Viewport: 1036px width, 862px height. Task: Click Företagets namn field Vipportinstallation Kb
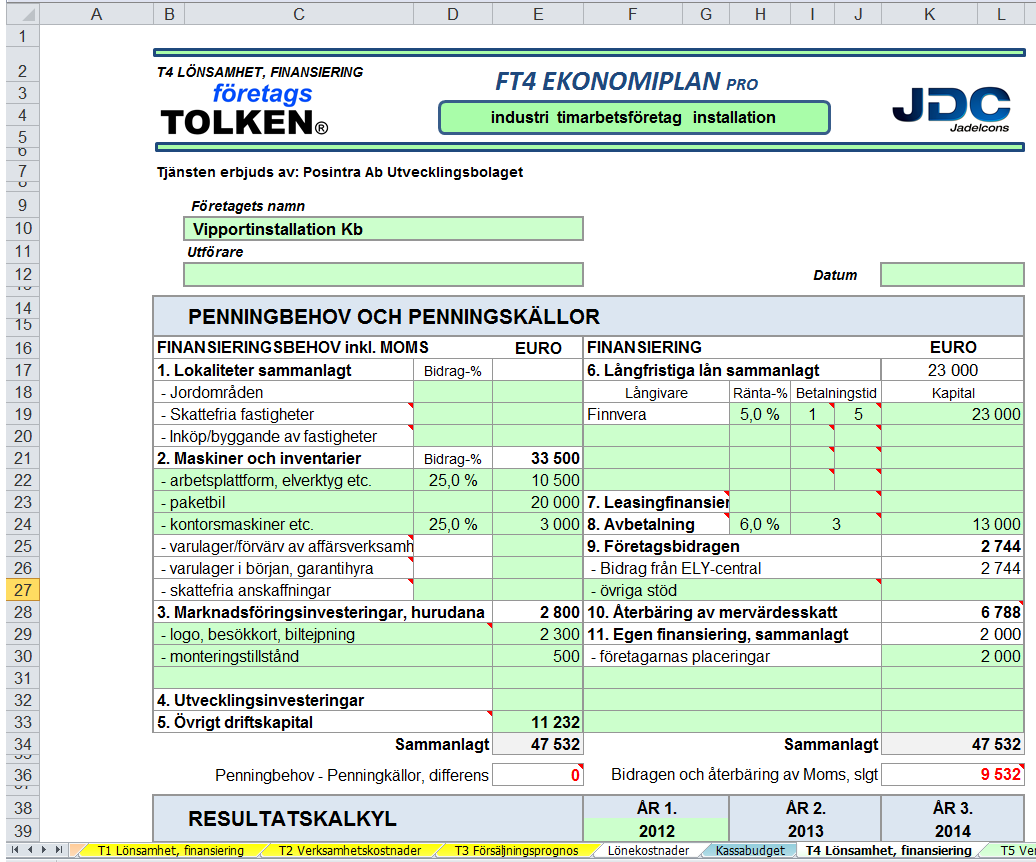[383, 229]
